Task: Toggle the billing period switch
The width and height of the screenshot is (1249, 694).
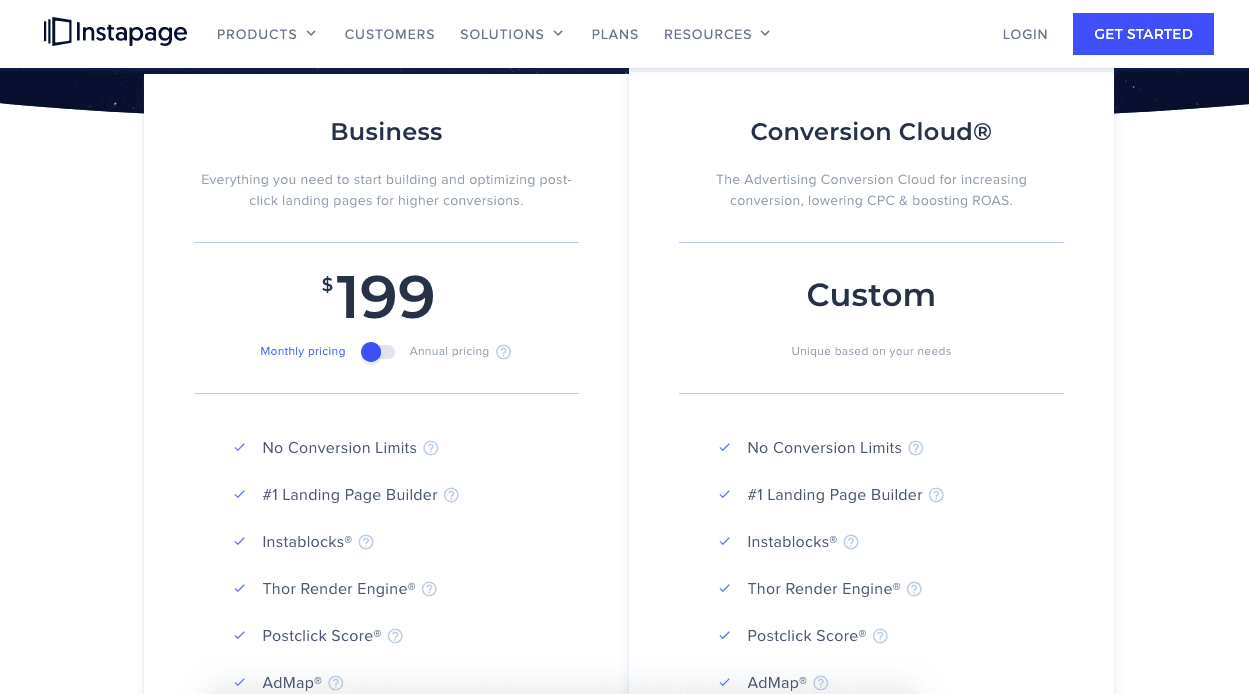Action: [377, 352]
